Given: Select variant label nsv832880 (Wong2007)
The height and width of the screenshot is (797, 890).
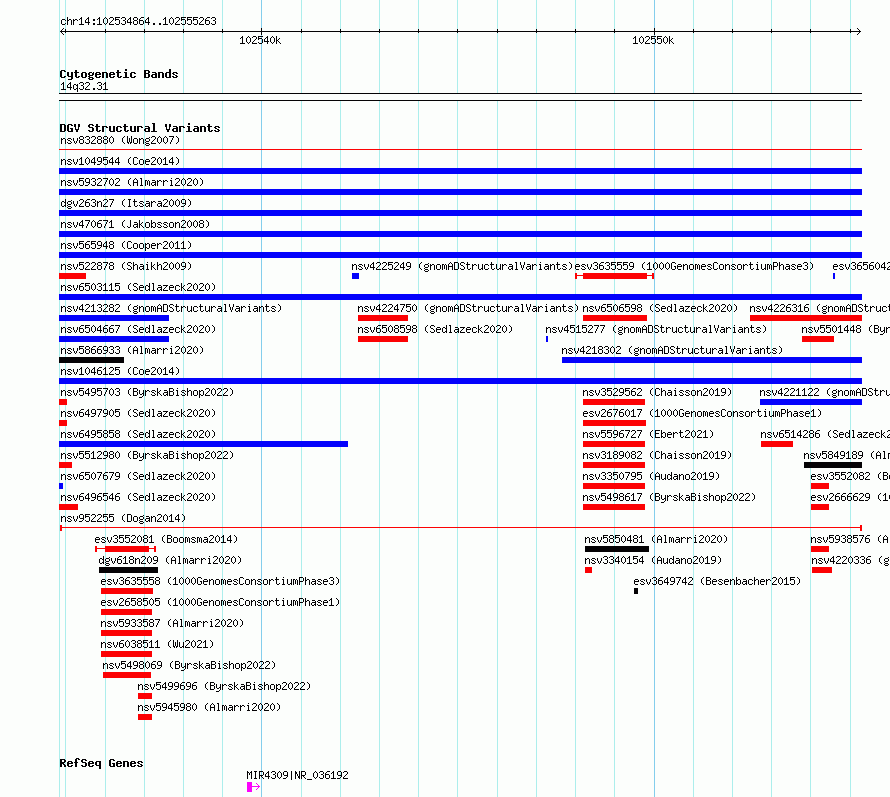Looking at the screenshot, I should pyautogui.click(x=120, y=140).
